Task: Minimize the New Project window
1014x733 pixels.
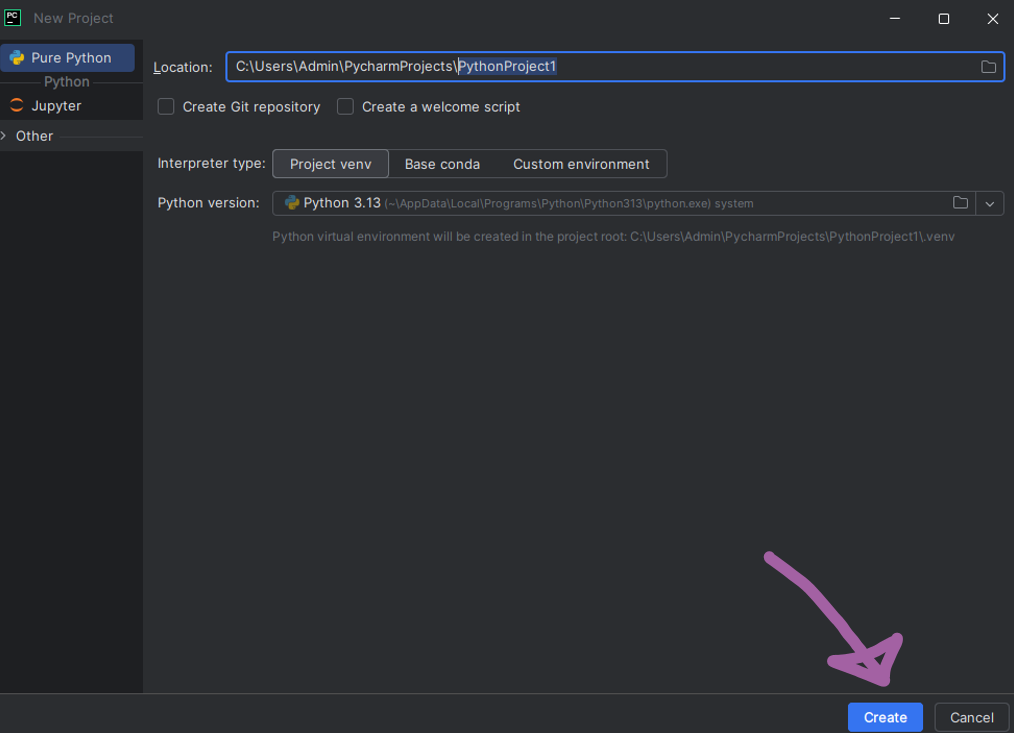Action: click(x=895, y=18)
